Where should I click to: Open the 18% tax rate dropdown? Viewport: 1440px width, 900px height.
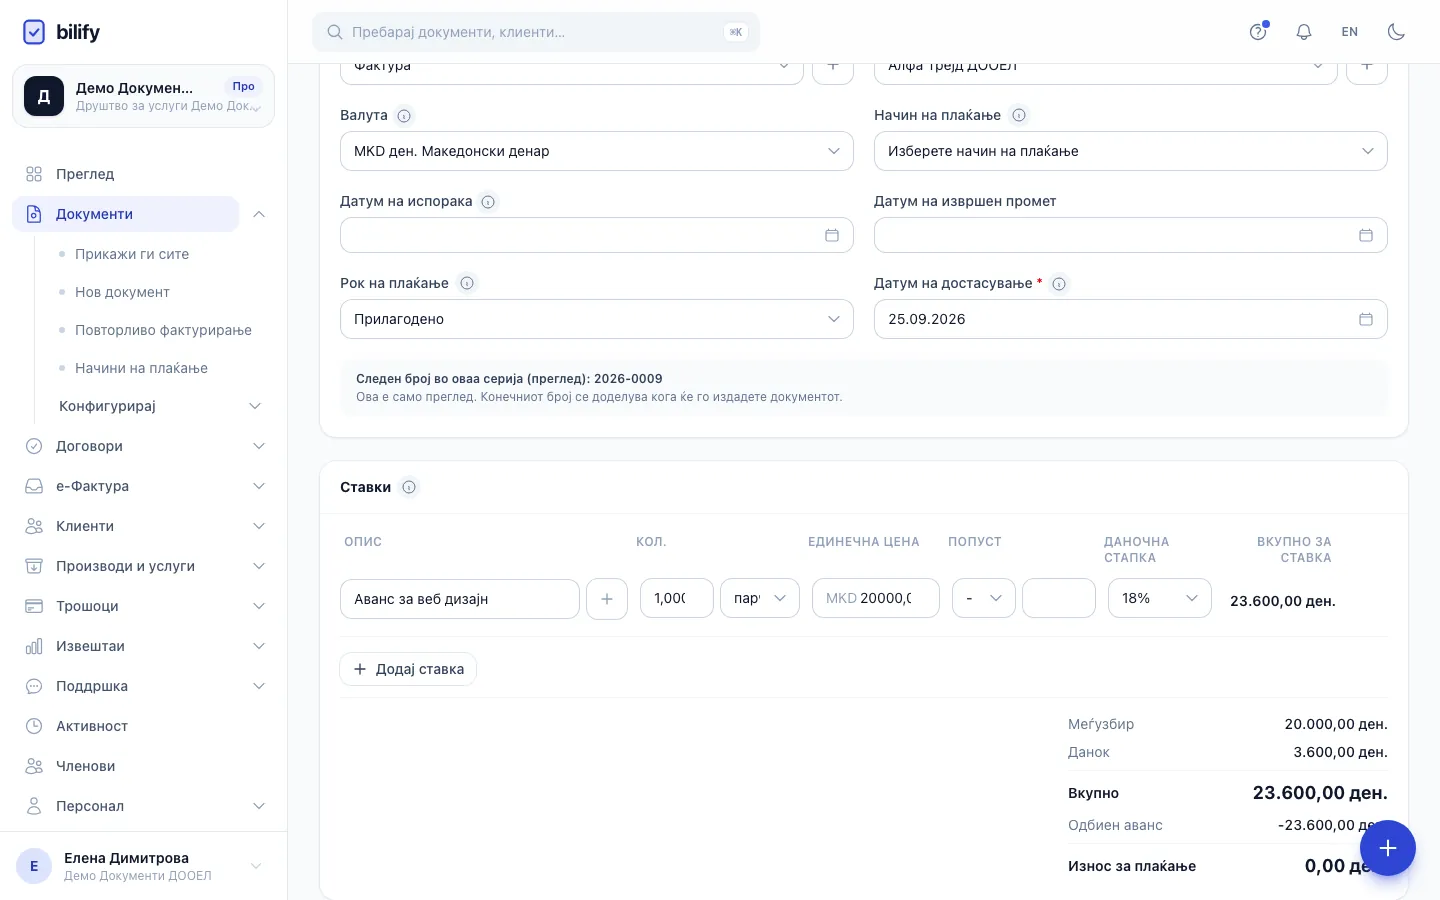1160,598
